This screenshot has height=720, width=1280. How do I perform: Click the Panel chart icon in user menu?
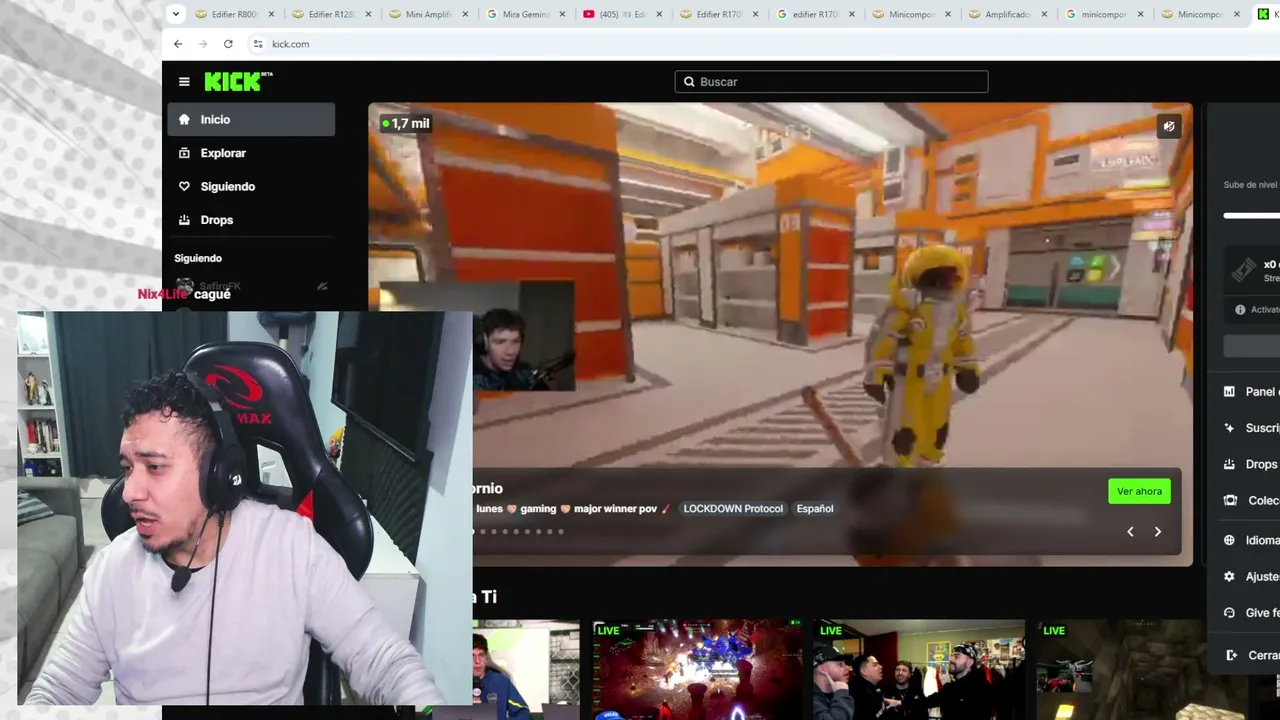coord(1229,391)
